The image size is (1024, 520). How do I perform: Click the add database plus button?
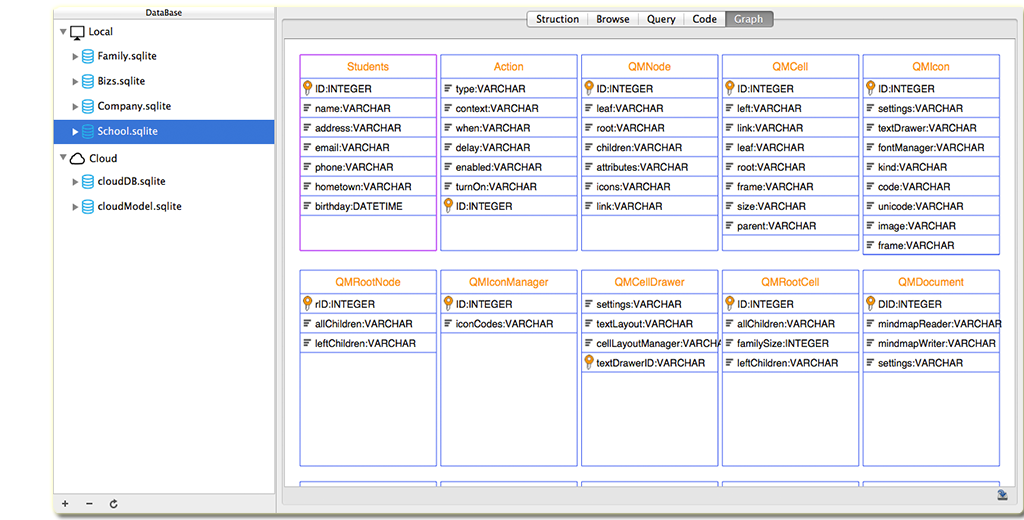tap(65, 504)
